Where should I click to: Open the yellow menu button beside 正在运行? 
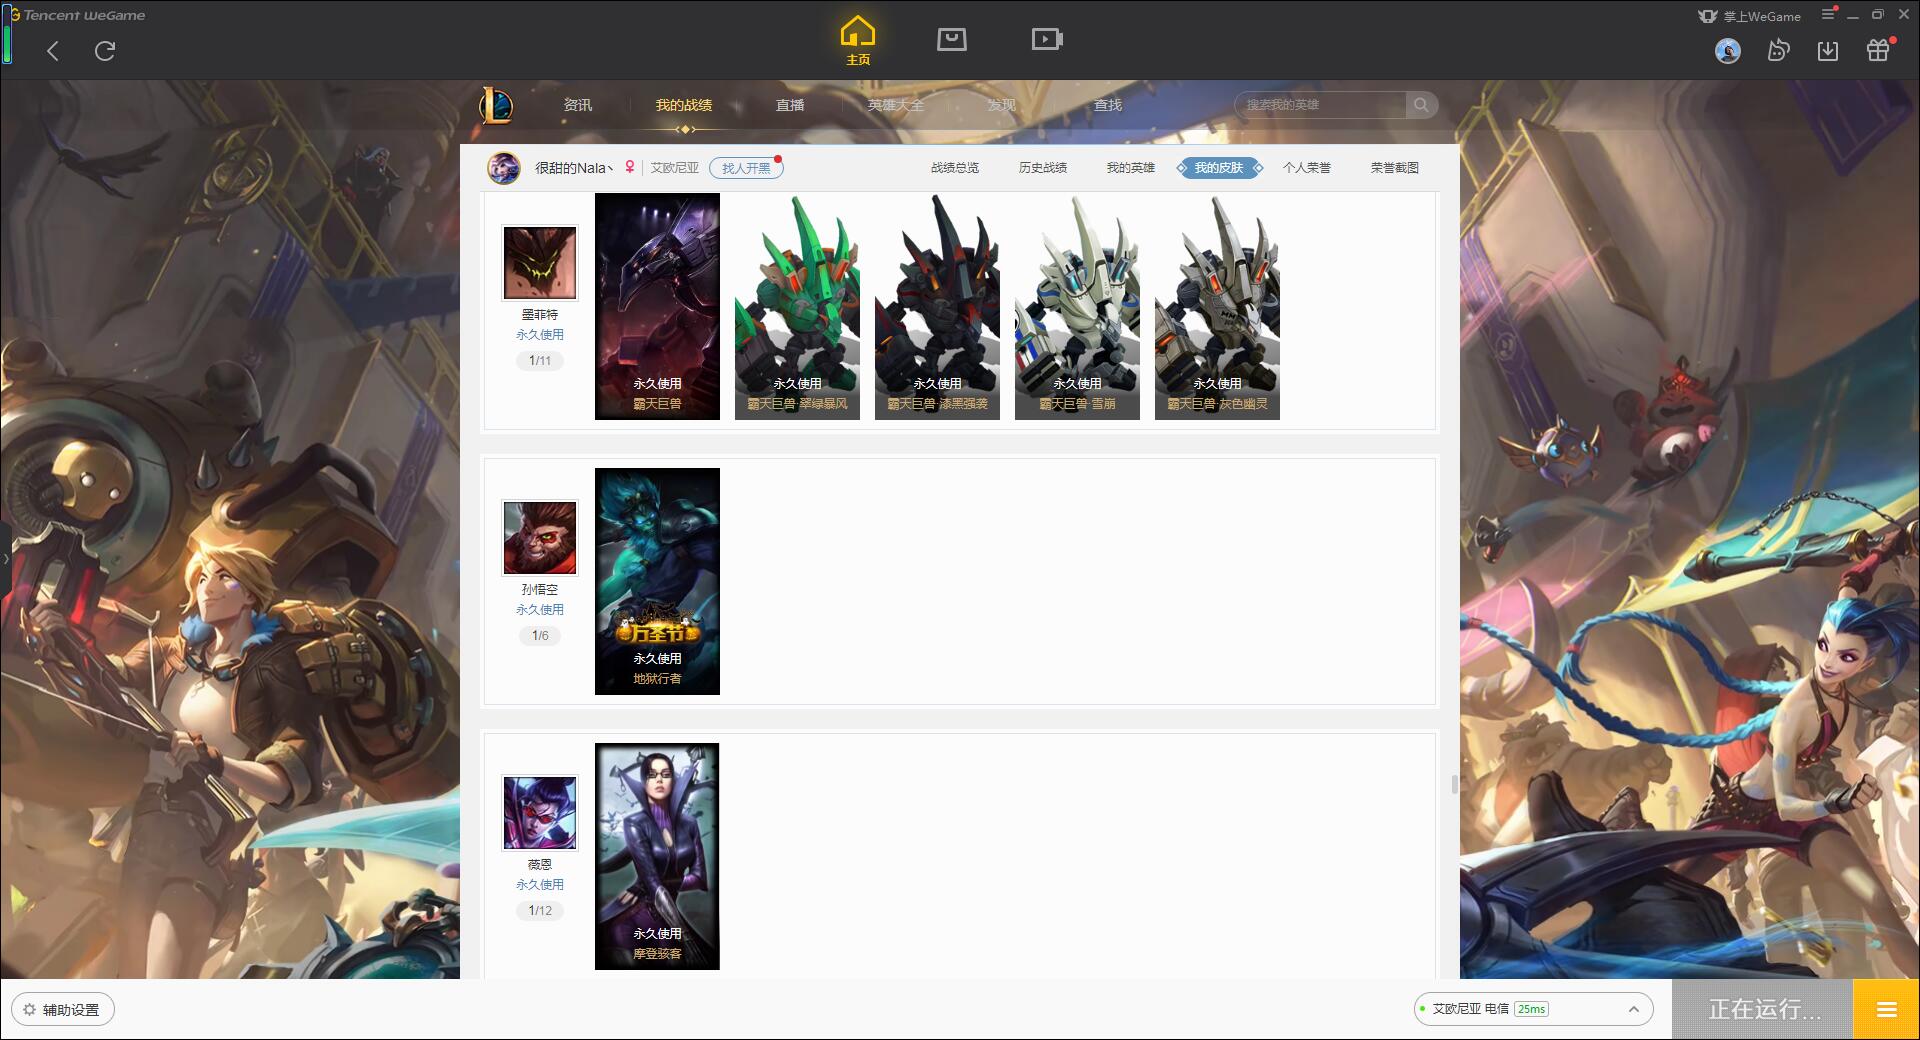(x=1886, y=1009)
